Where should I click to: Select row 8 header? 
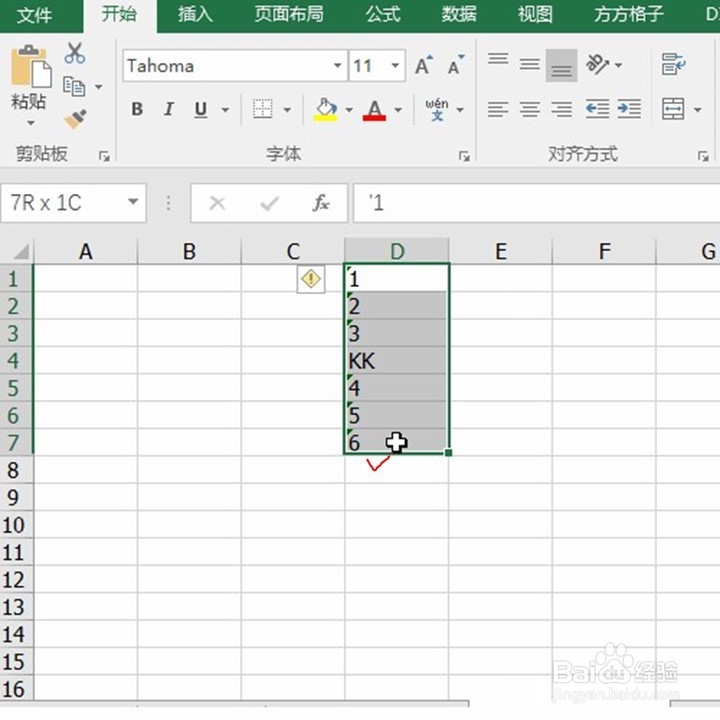pos(17,470)
